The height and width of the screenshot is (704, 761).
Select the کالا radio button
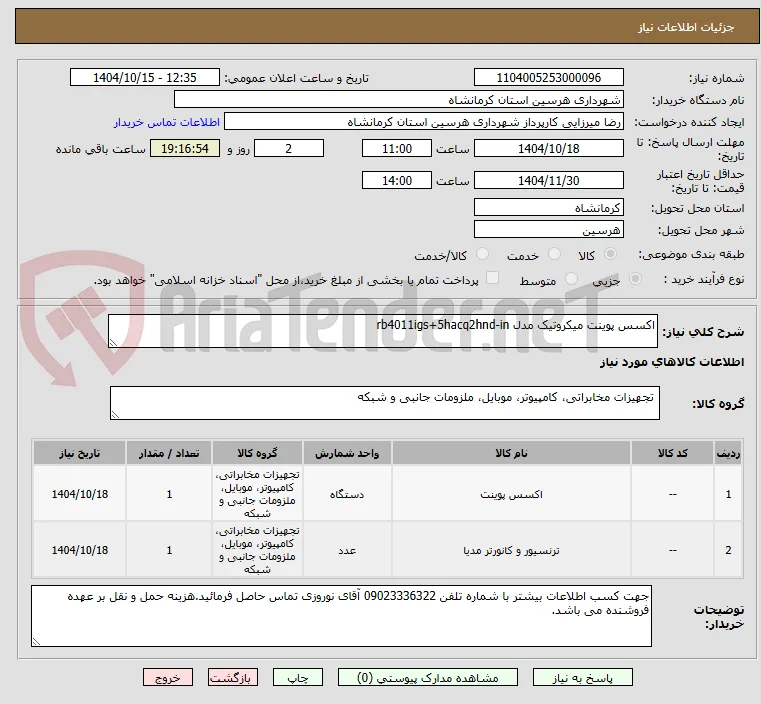(x=610, y=254)
